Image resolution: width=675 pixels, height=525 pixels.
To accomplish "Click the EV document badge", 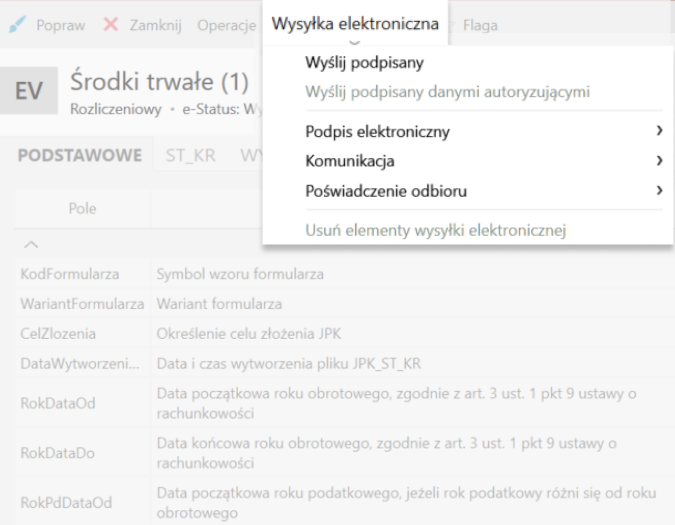I will tap(33, 93).
